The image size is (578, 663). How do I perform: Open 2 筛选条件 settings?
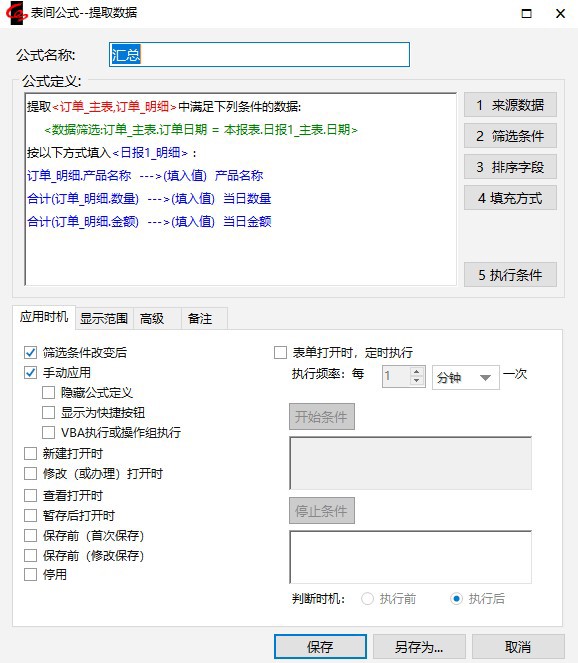[x=510, y=136]
